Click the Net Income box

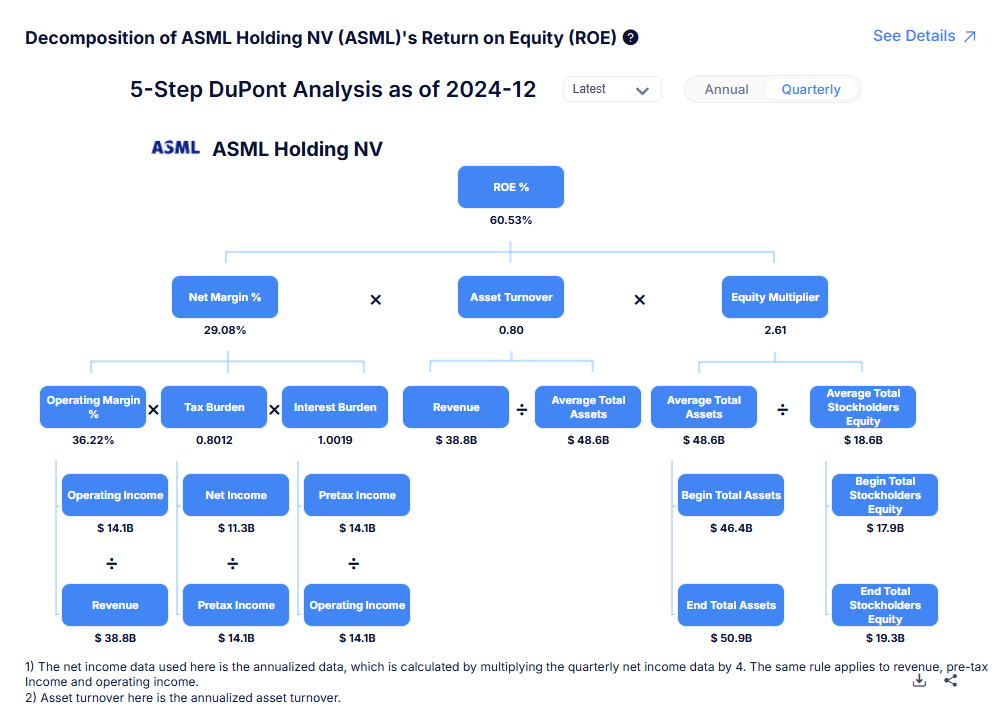tap(236, 495)
